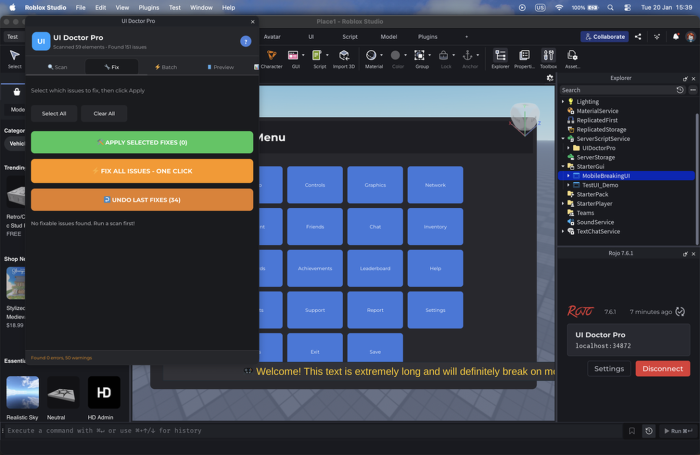Open macOS Control Center icon

pyautogui.click(x=627, y=8)
